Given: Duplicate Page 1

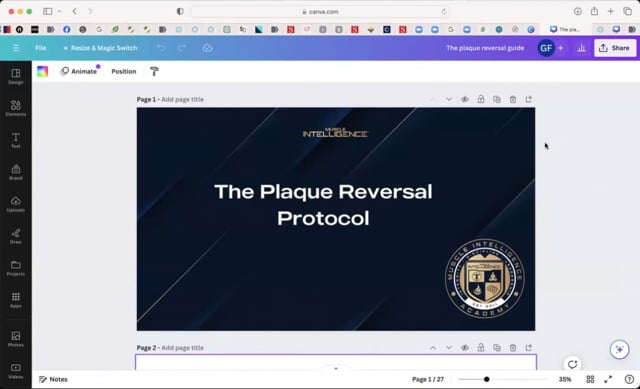Looking at the screenshot, I should [x=497, y=99].
